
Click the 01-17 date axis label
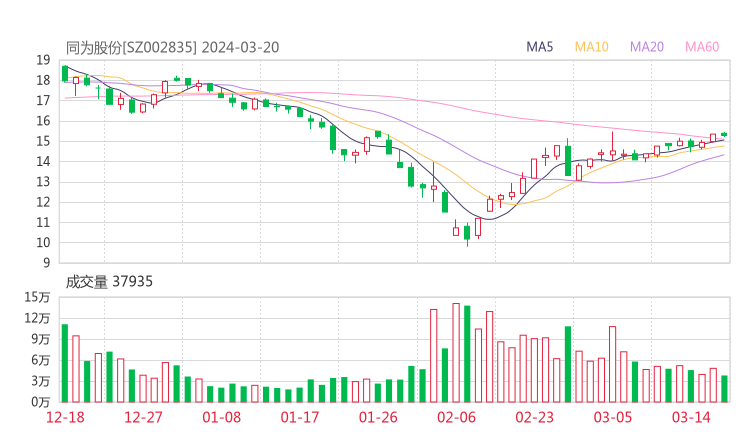[x=300, y=417]
